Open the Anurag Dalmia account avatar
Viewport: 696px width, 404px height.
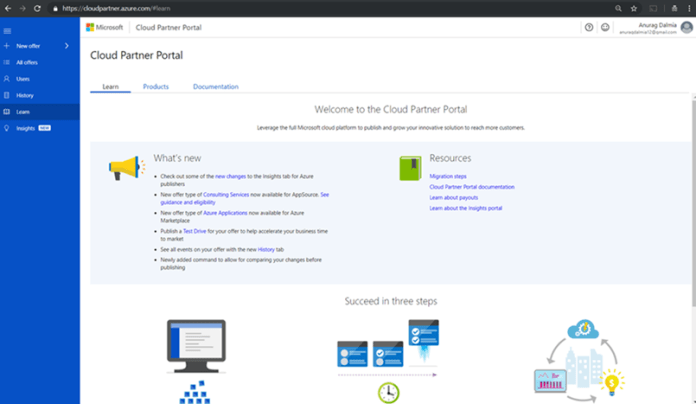click(x=687, y=28)
